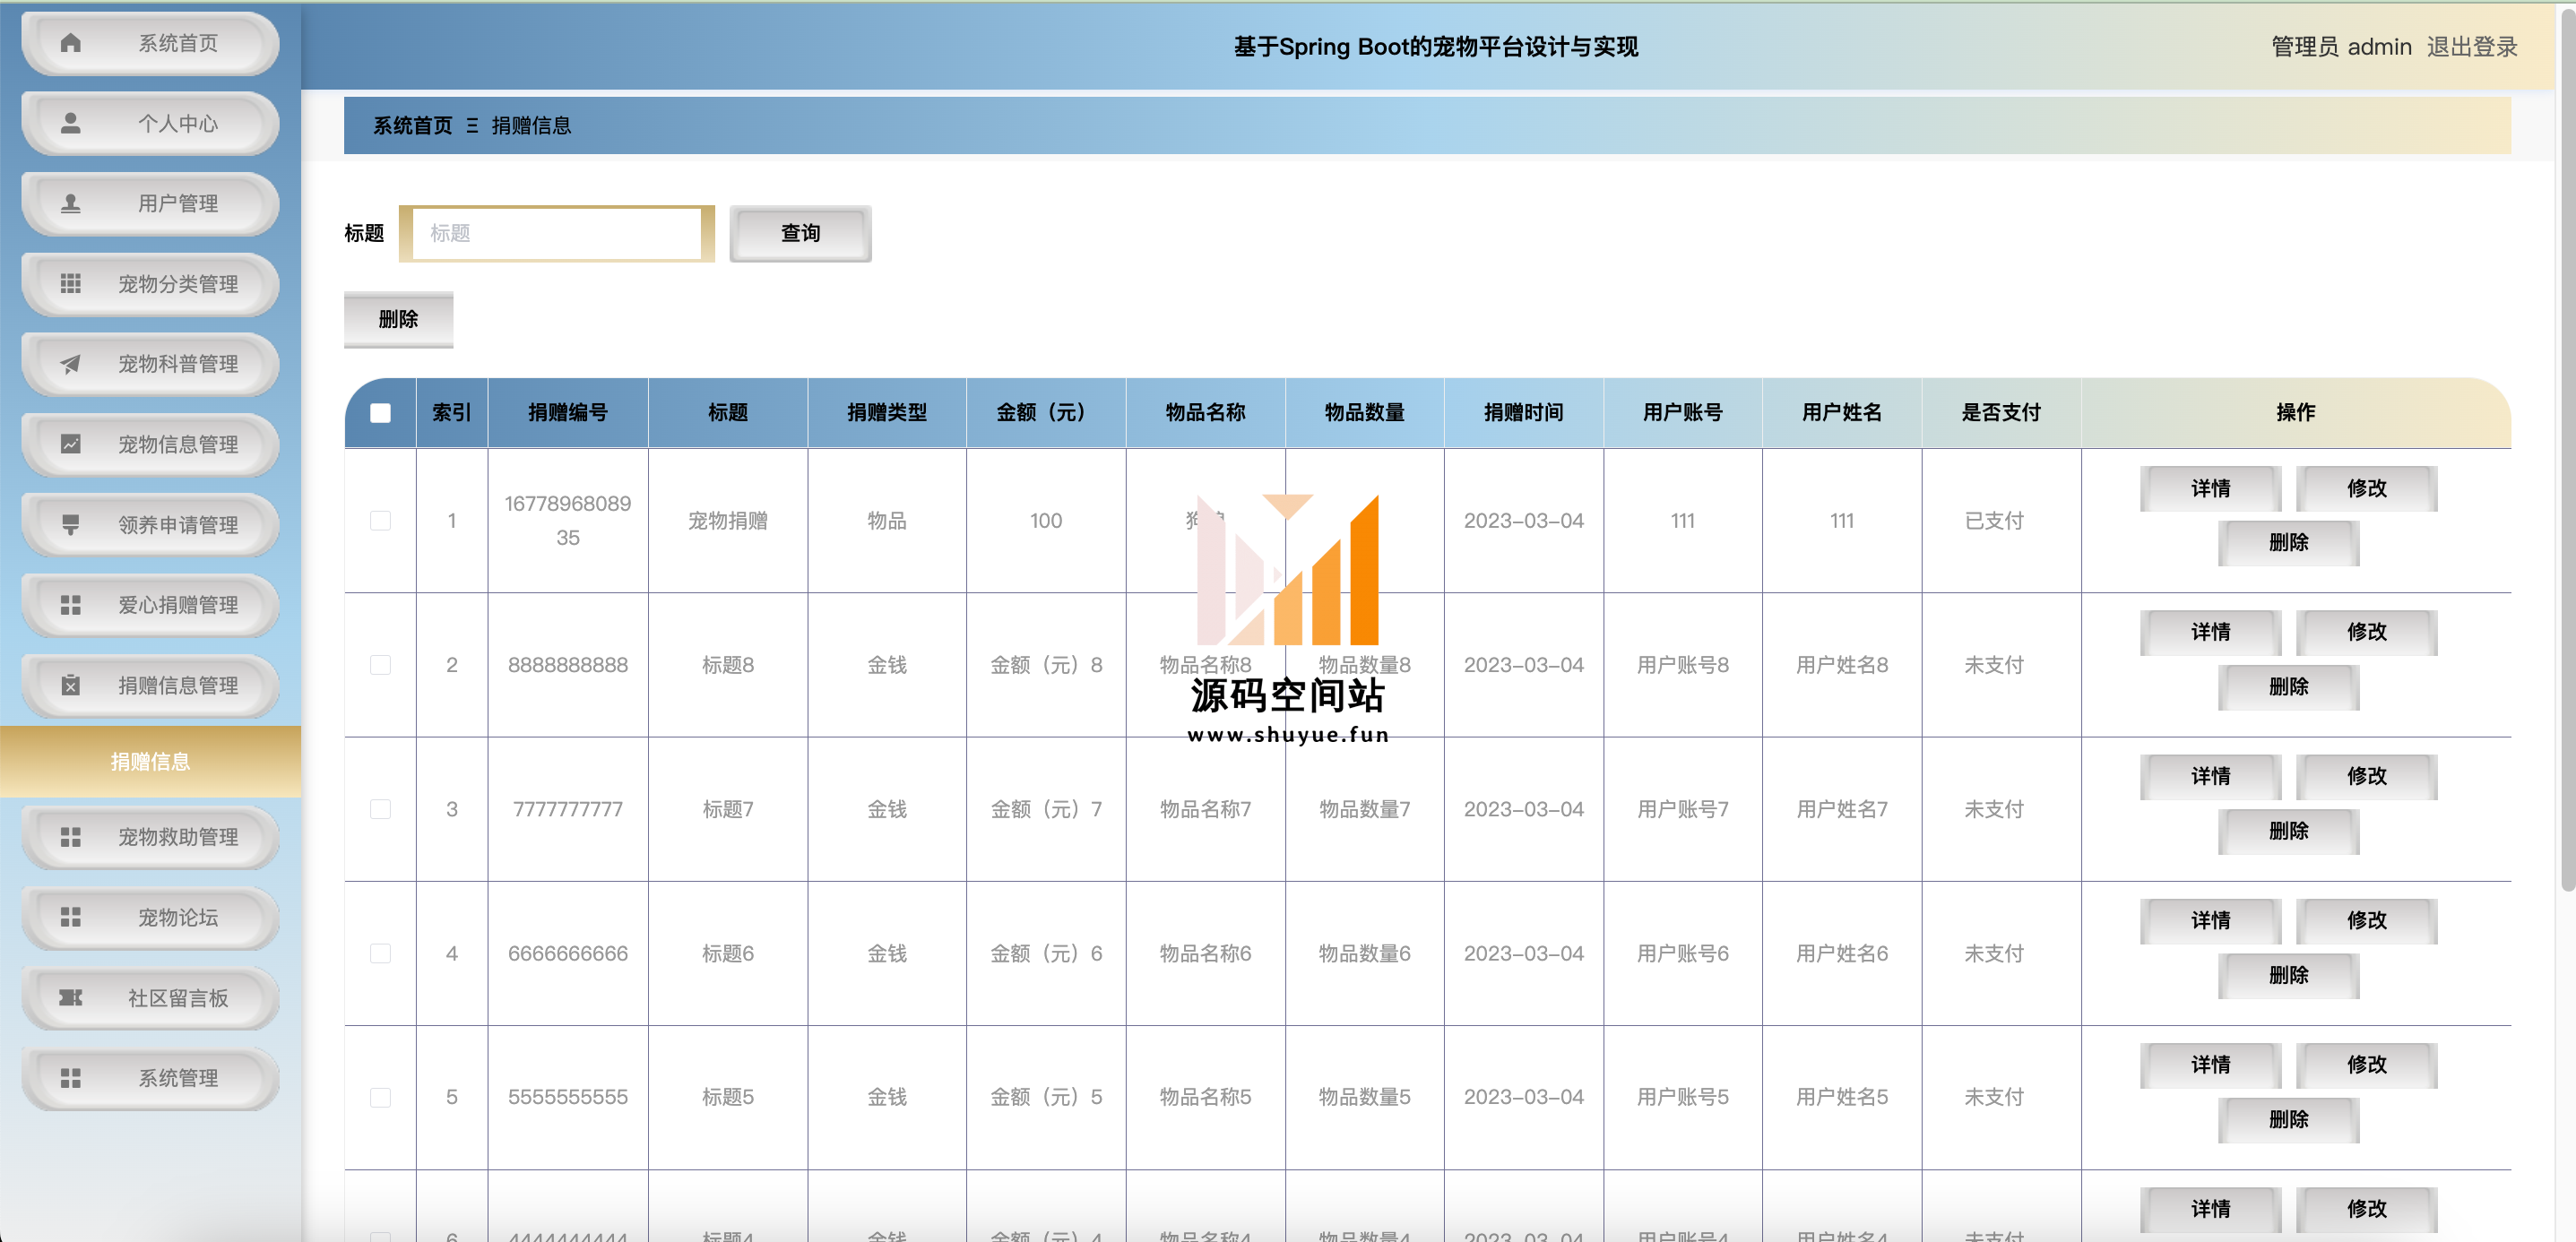Open 社区留言板 sidebar menu
Viewport: 2576px width, 1242px height.
[150, 998]
